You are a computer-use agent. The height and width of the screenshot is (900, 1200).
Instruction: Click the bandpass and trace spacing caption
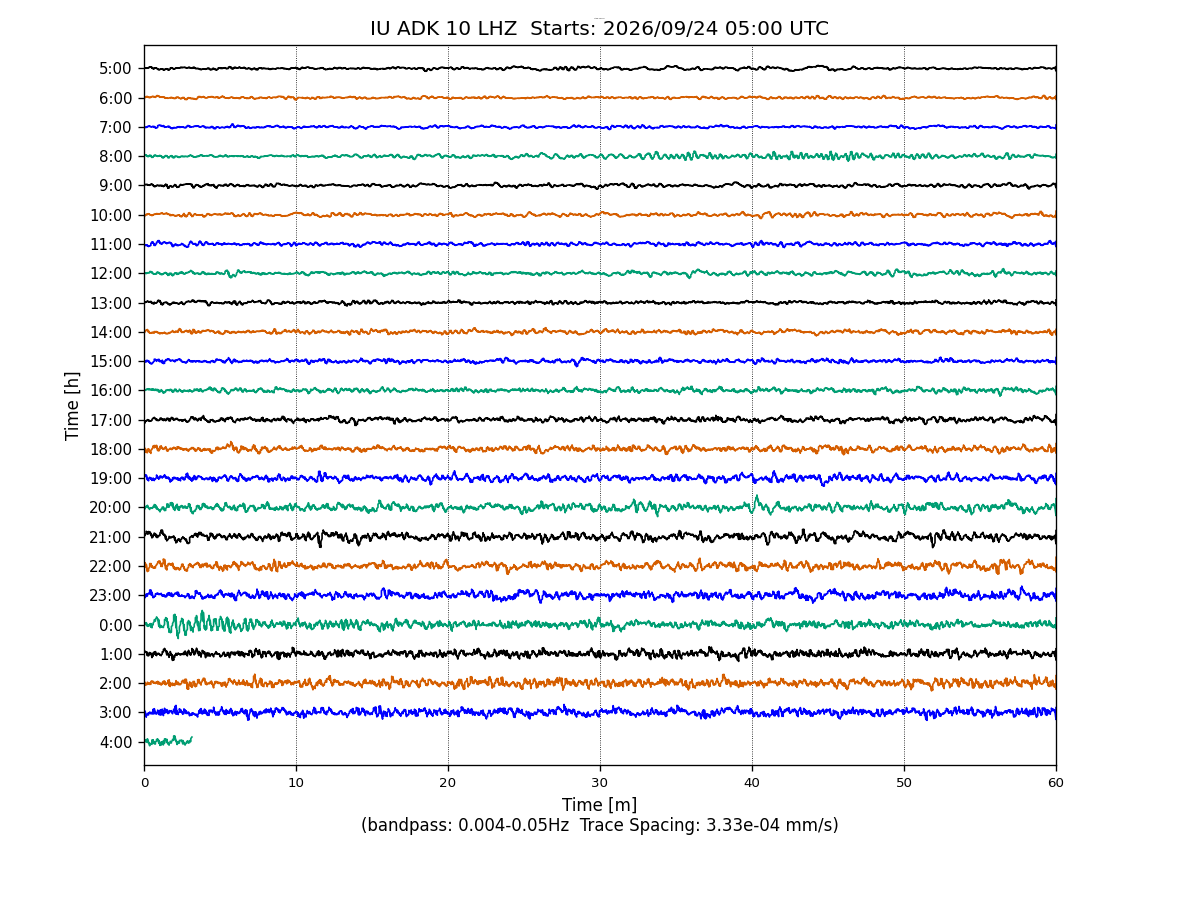tap(599, 826)
